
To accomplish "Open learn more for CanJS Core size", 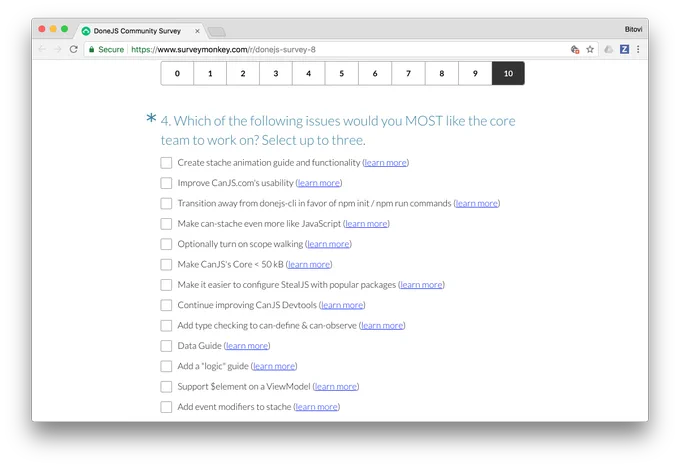I will pyautogui.click(x=309, y=265).
